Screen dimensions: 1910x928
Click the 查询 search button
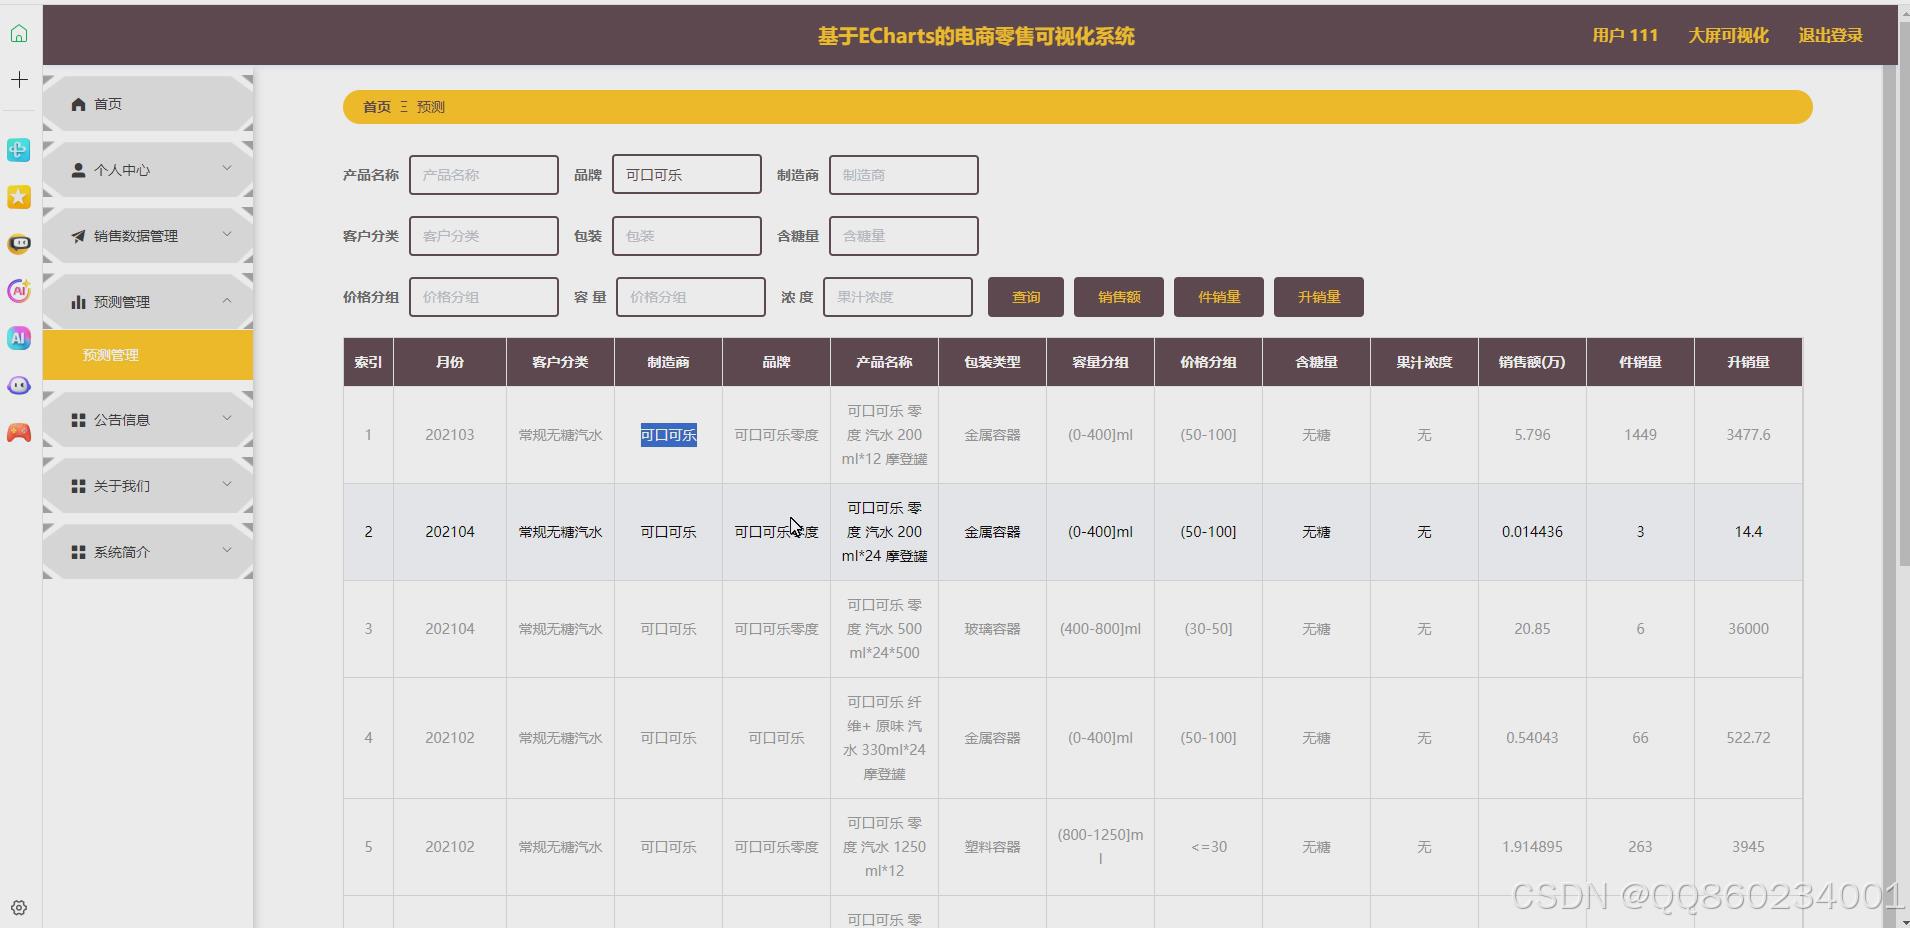(1026, 297)
